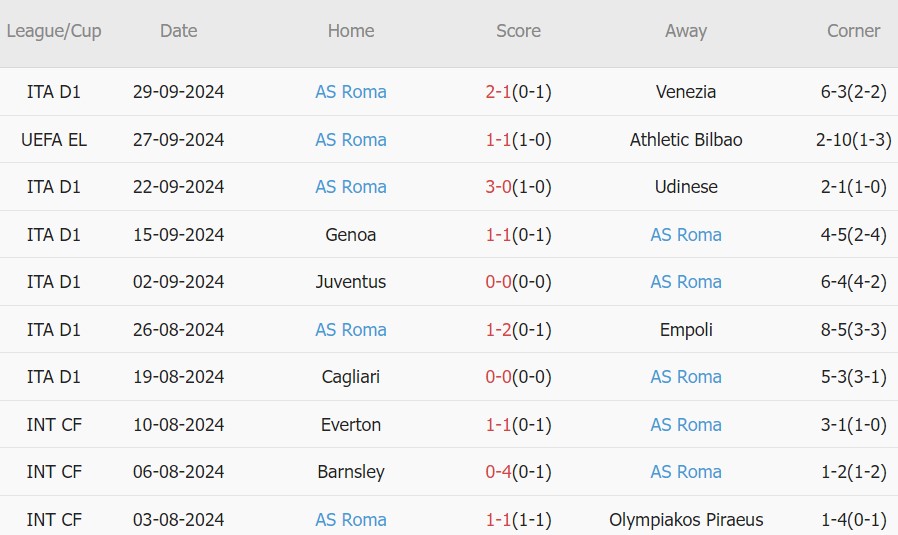Click Athletic Bilbao away team name
The width and height of the screenshot is (898, 535).
[686, 140]
